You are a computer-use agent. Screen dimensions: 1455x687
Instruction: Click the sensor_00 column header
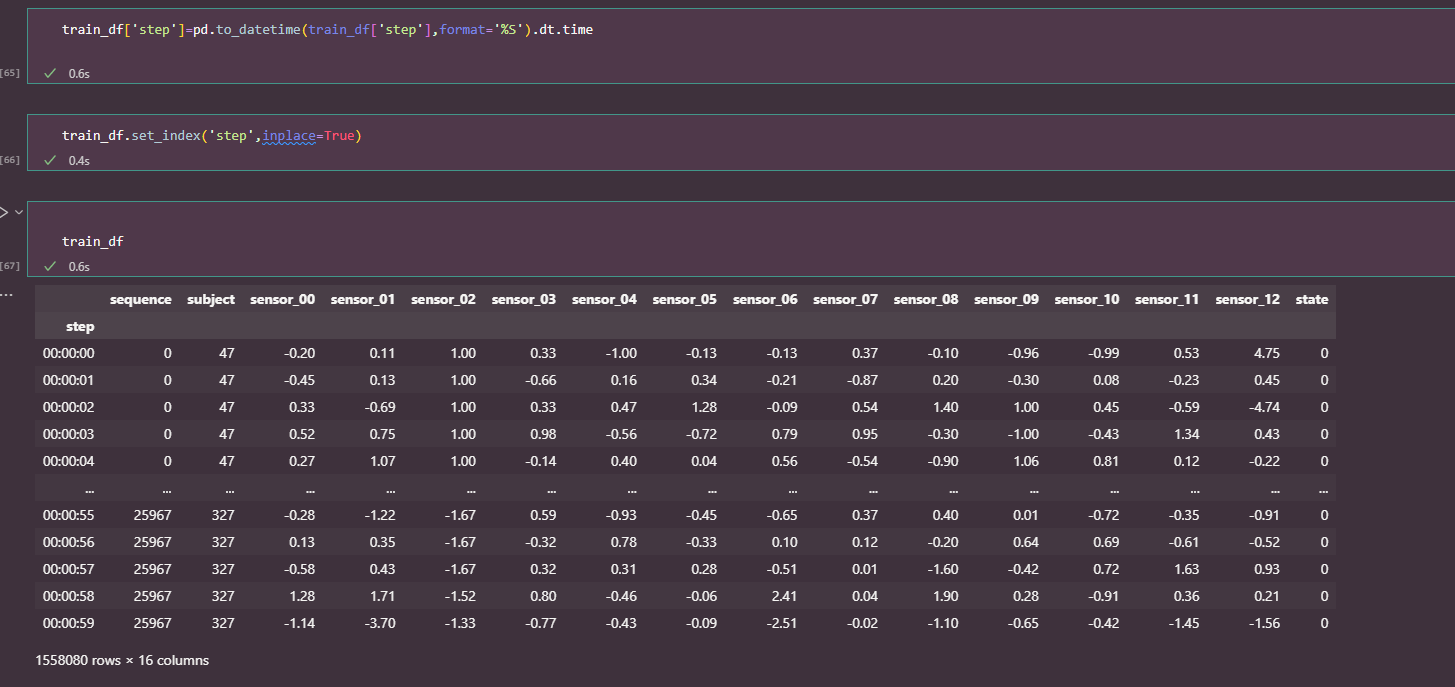coord(282,299)
